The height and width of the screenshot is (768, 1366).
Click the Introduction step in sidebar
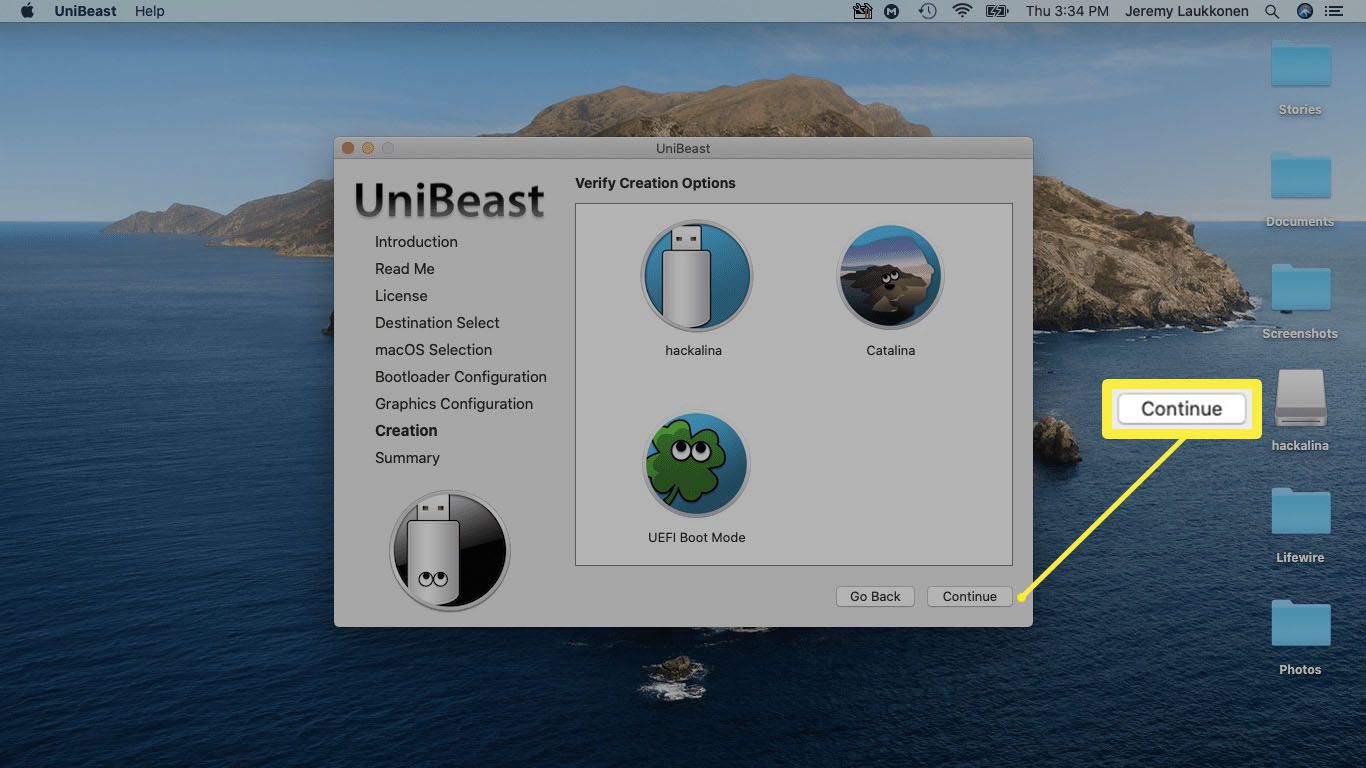click(x=416, y=242)
